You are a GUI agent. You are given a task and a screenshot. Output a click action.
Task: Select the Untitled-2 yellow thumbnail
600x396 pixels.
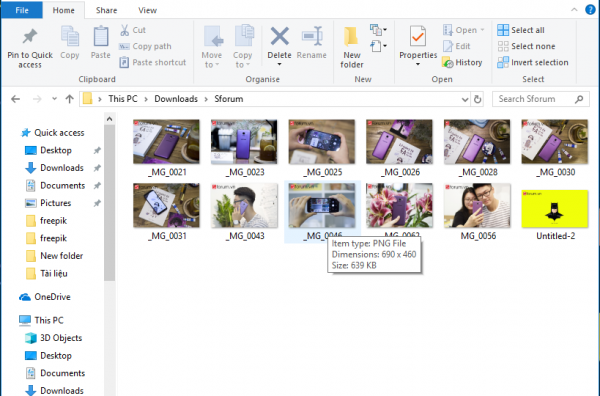554,209
